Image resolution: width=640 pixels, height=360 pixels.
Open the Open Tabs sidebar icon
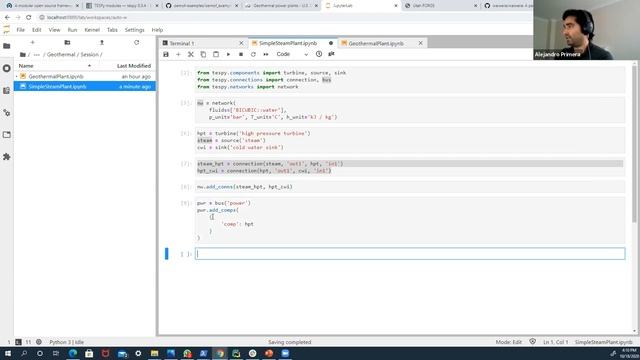(x=7, y=135)
